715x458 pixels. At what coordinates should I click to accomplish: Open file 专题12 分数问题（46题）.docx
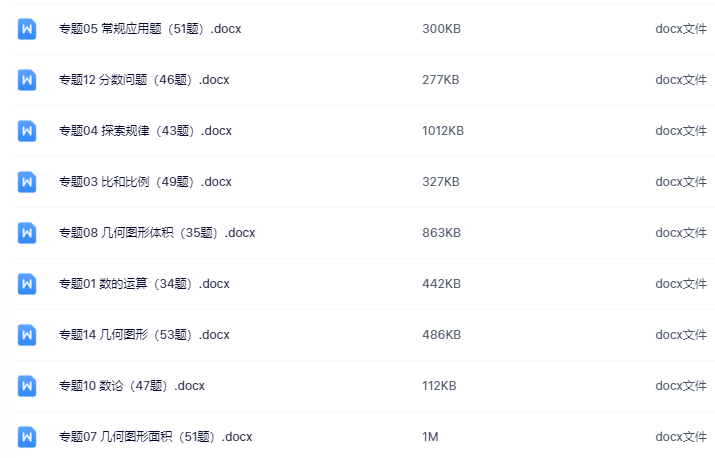(x=144, y=80)
